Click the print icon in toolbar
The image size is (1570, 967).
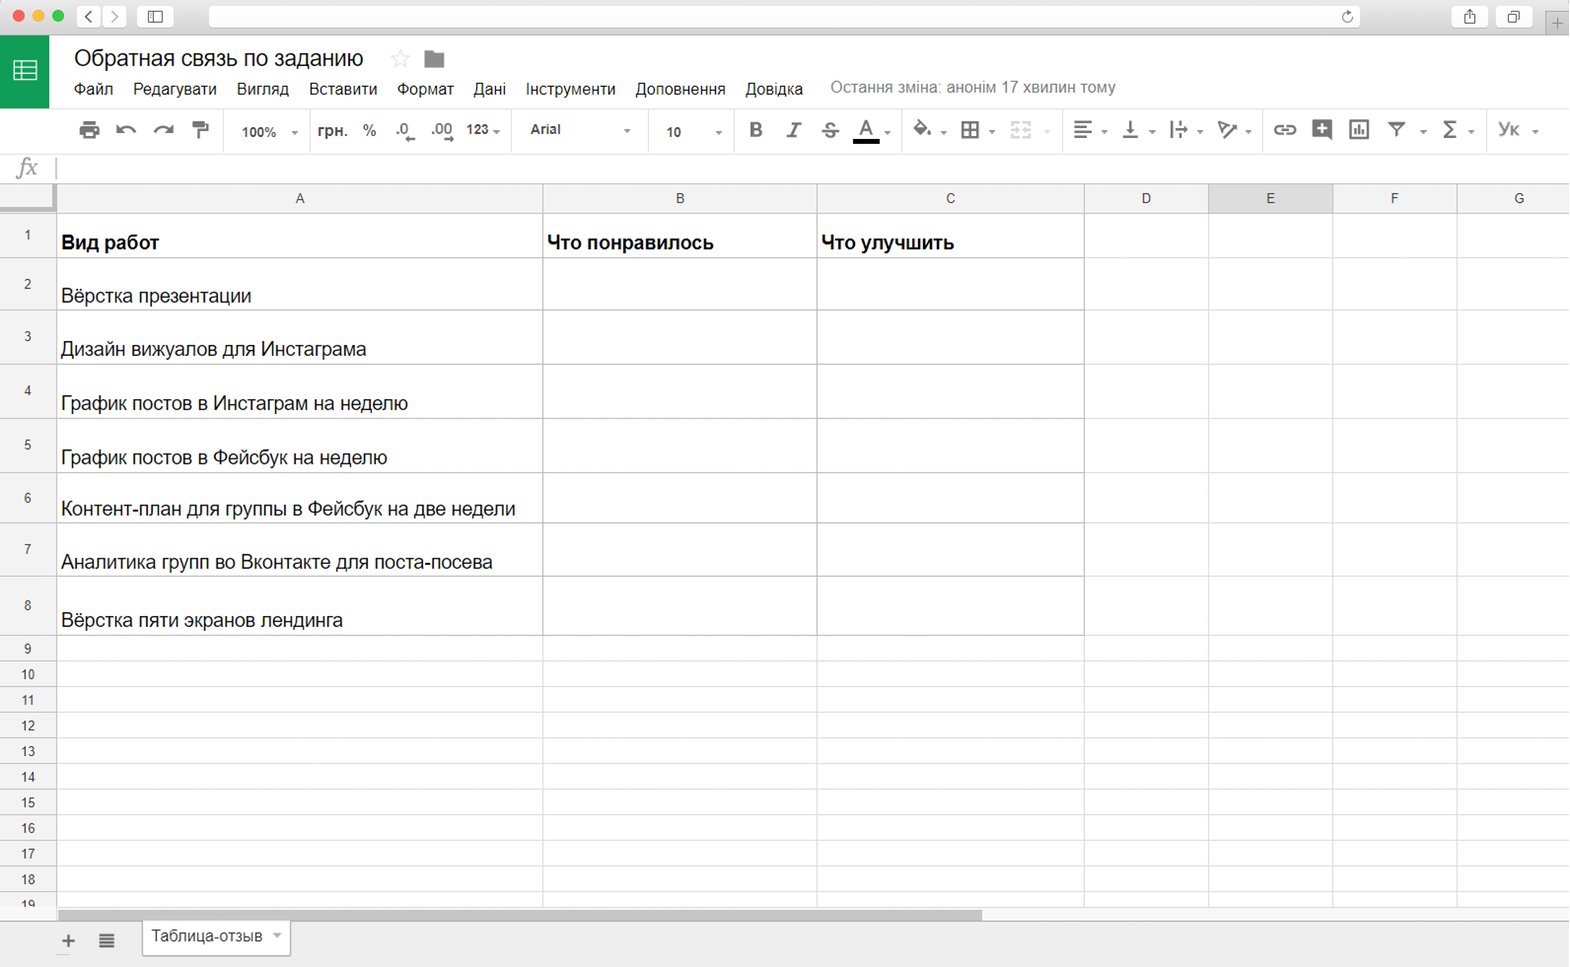tap(89, 130)
